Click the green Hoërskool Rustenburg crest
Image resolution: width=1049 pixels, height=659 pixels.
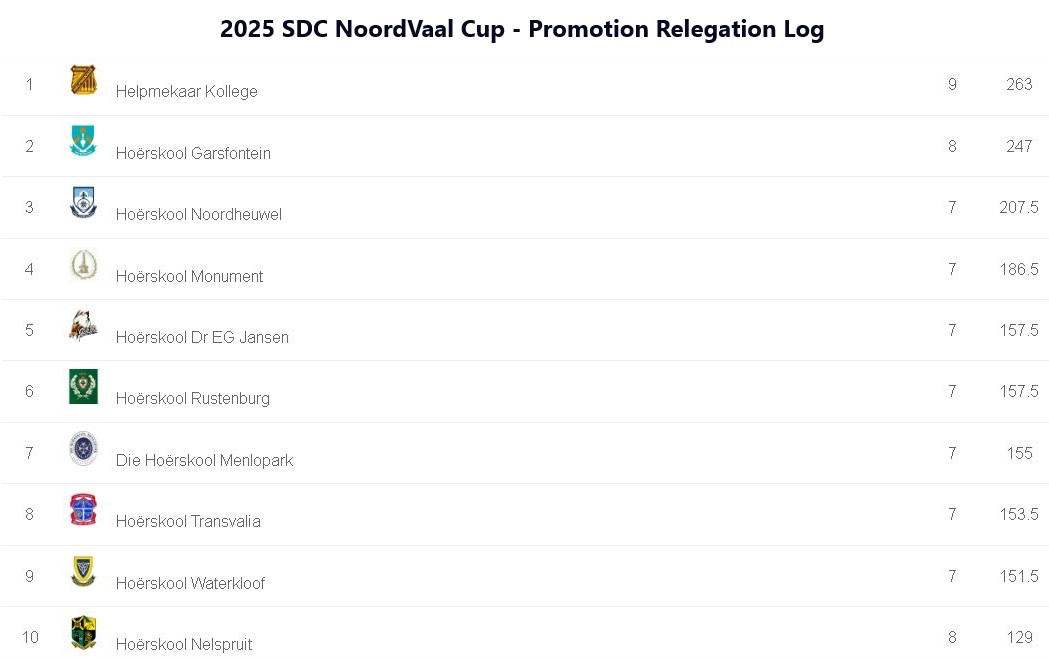[83, 387]
